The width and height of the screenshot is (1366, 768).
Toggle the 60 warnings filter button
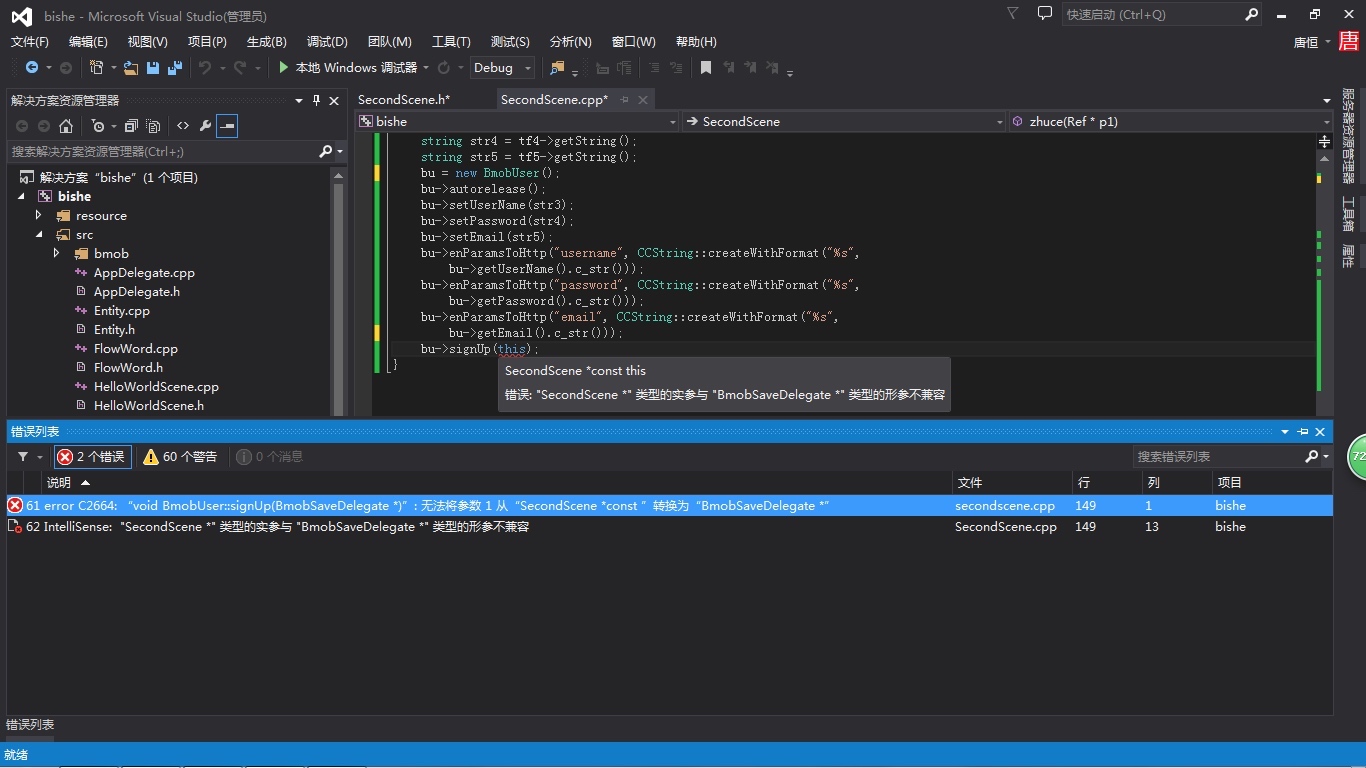click(x=180, y=457)
